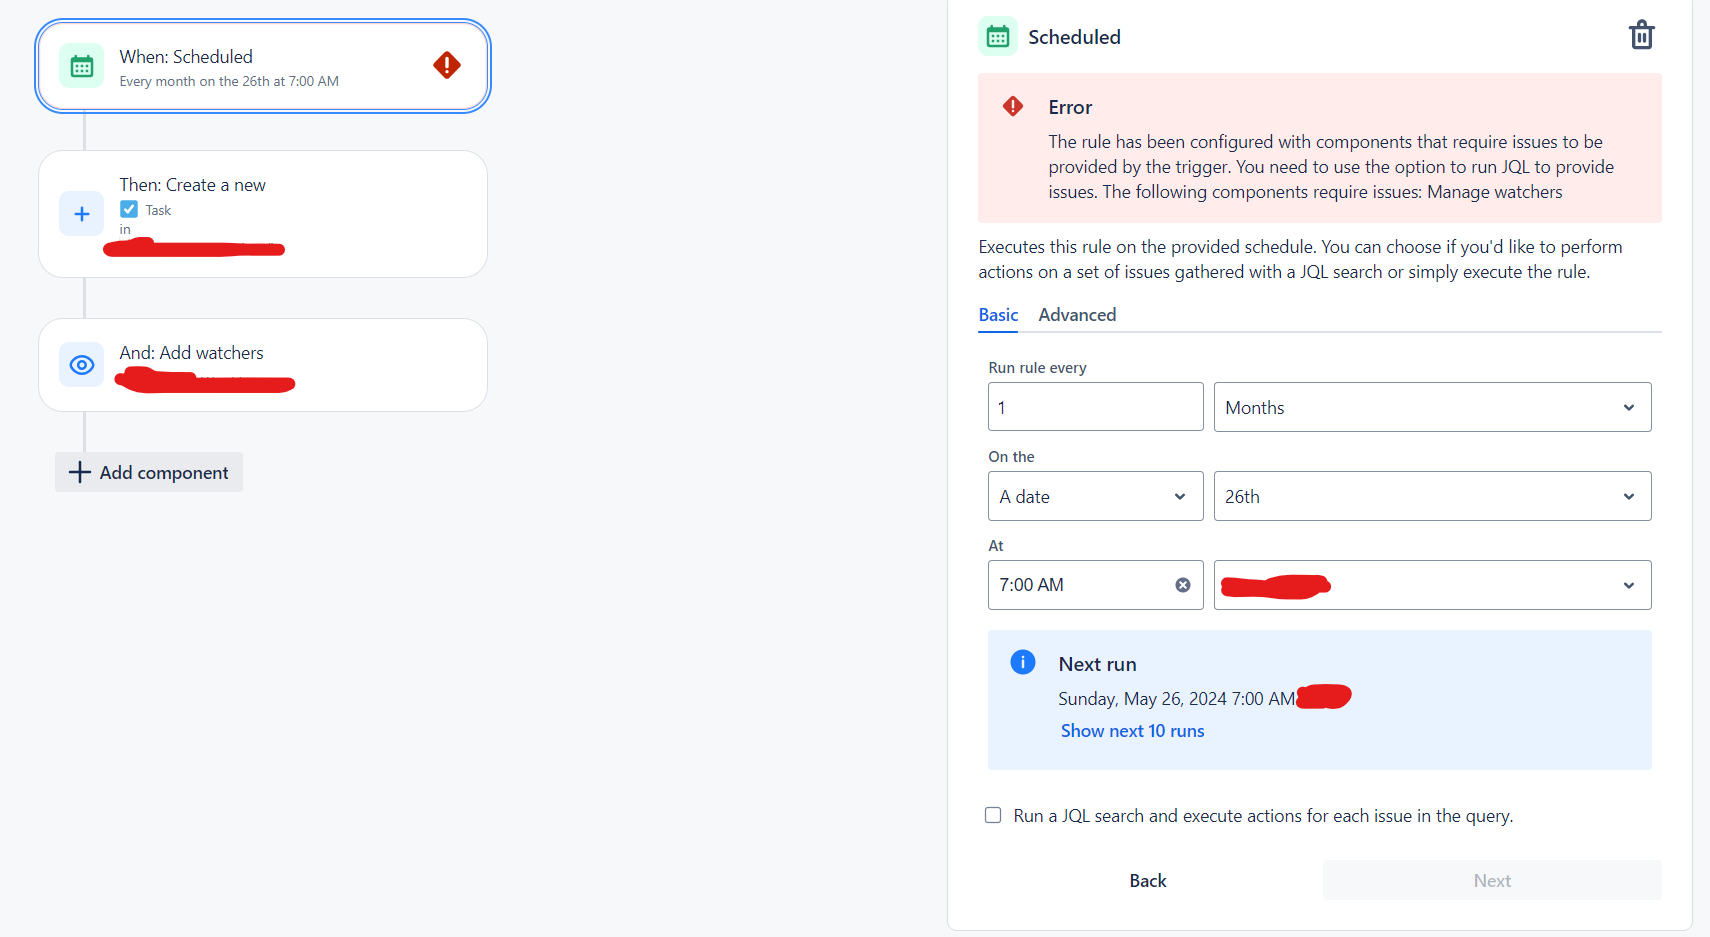This screenshot has width=1710, height=937.
Task: Open the Months interval dropdown
Action: (x=1432, y=407)
